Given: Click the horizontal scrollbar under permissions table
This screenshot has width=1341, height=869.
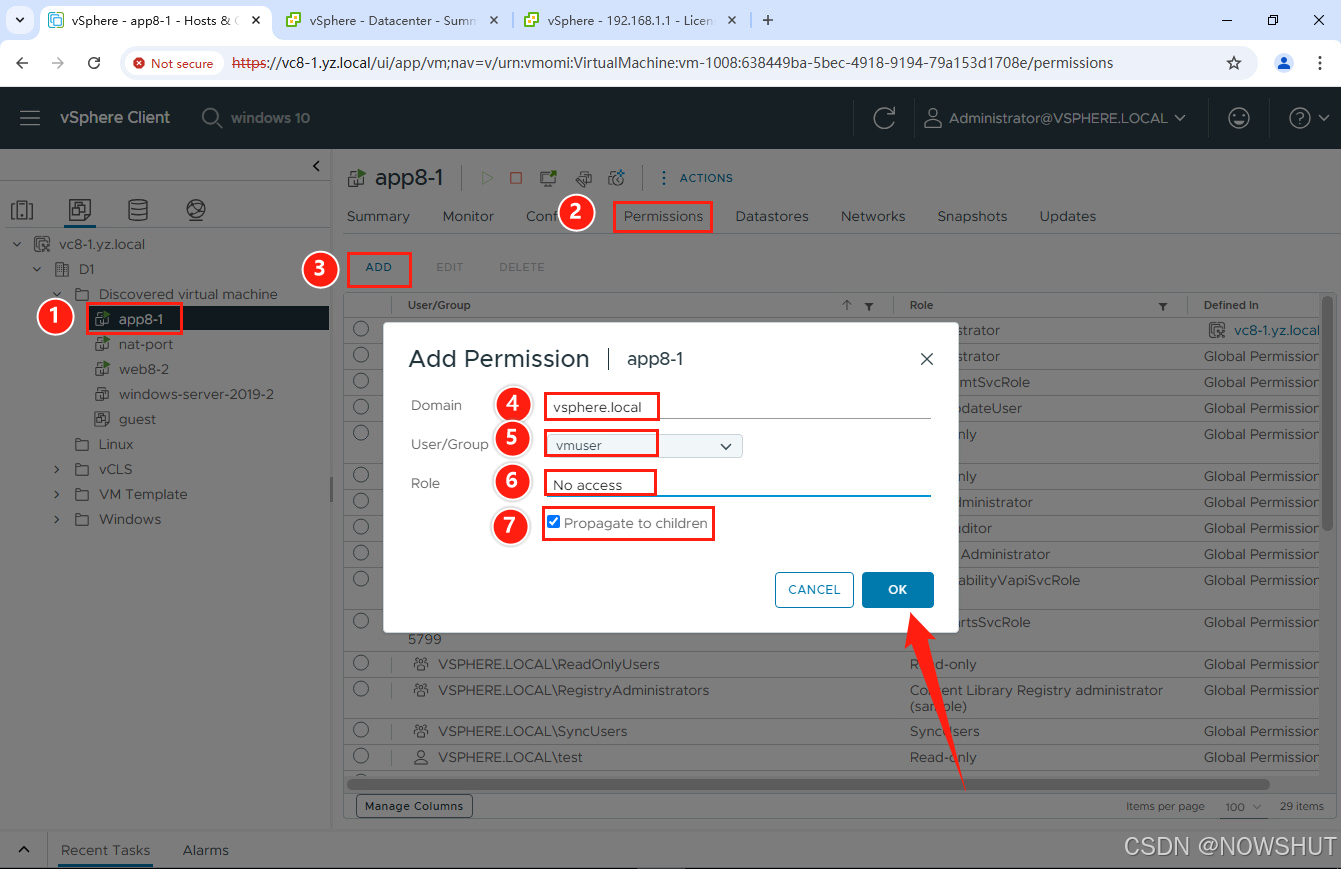Looking at the screenshot, I should pos(808,785).
